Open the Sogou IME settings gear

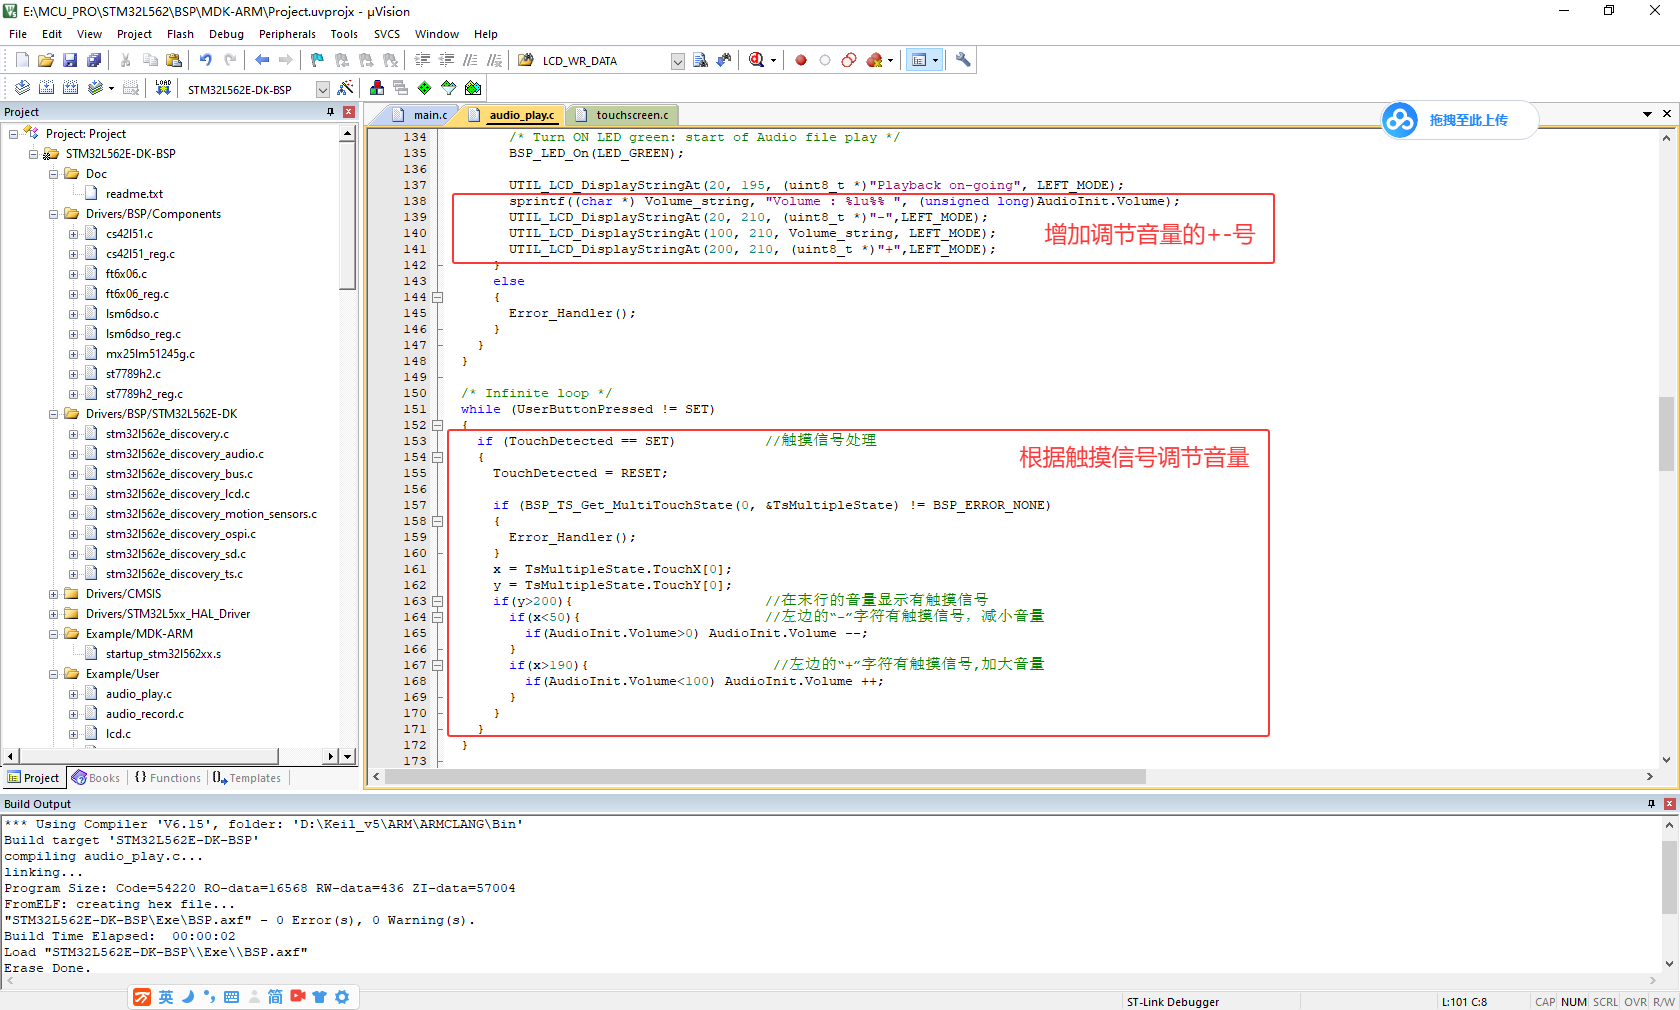342,997
